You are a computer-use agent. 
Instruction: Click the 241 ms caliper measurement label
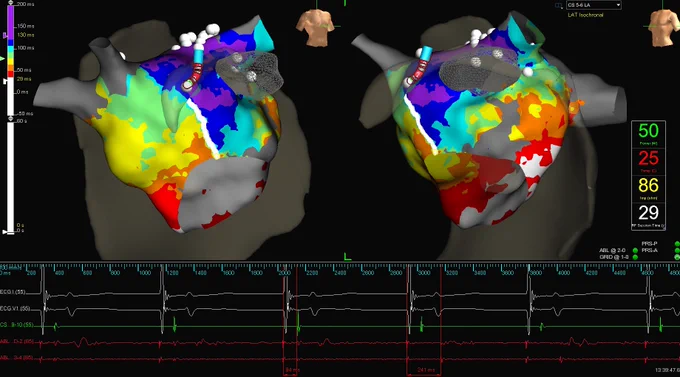[x=425, y=370]
